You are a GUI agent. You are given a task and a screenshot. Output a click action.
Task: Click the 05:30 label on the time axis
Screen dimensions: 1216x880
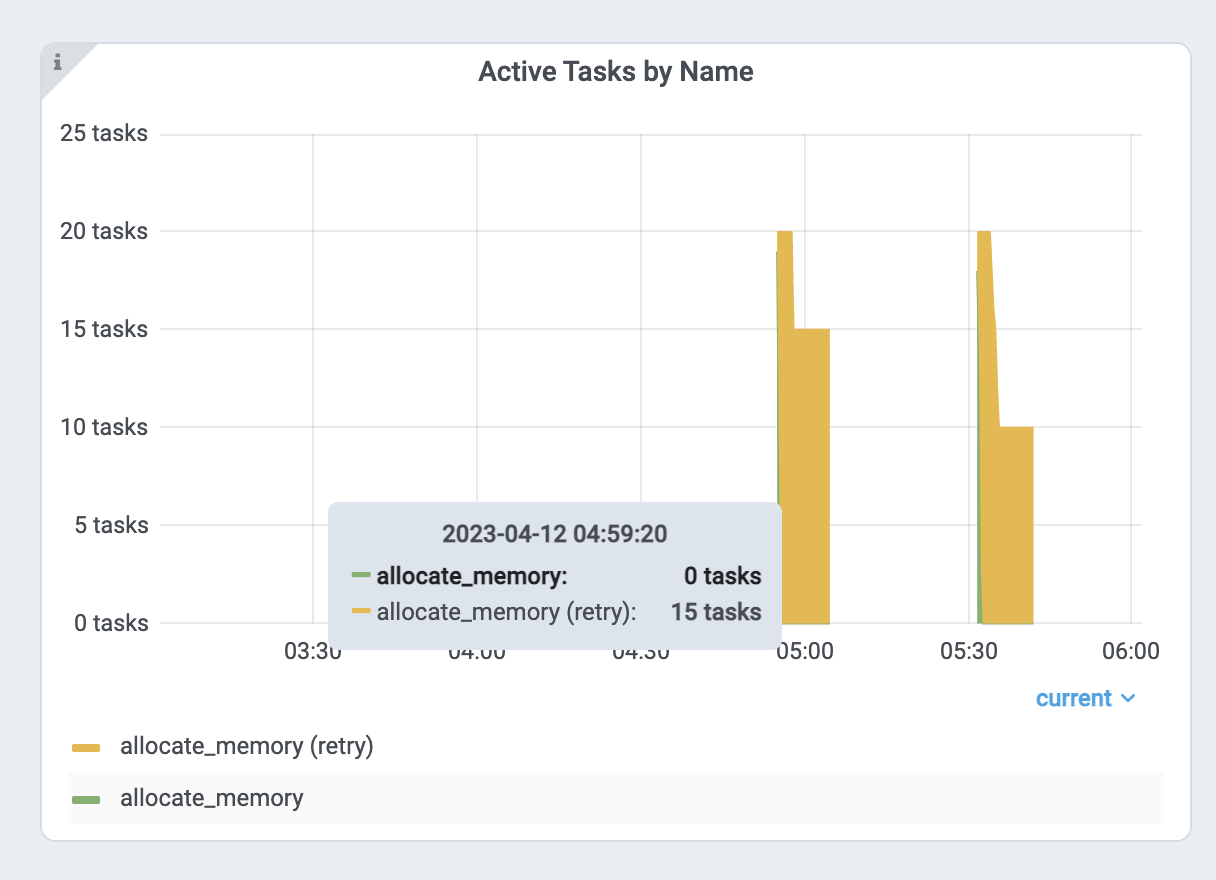(969, 651)
